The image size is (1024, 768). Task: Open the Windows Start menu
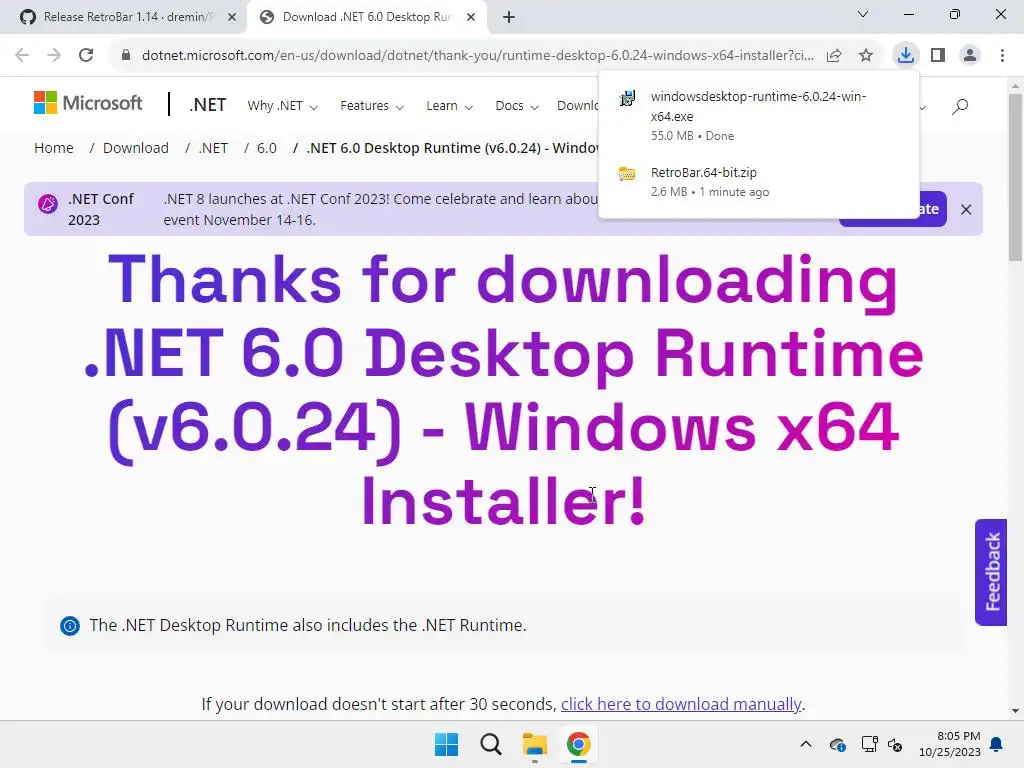point(447,744)
